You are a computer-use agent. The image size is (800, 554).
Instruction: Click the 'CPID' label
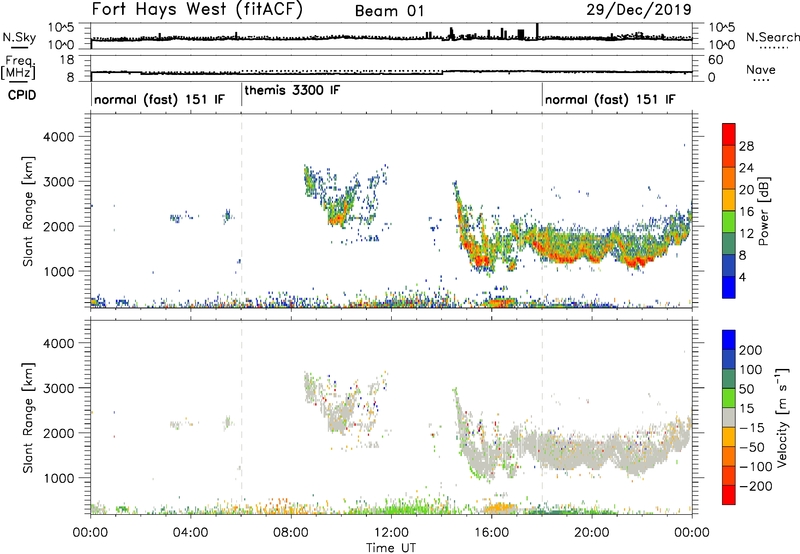[22, 95]
